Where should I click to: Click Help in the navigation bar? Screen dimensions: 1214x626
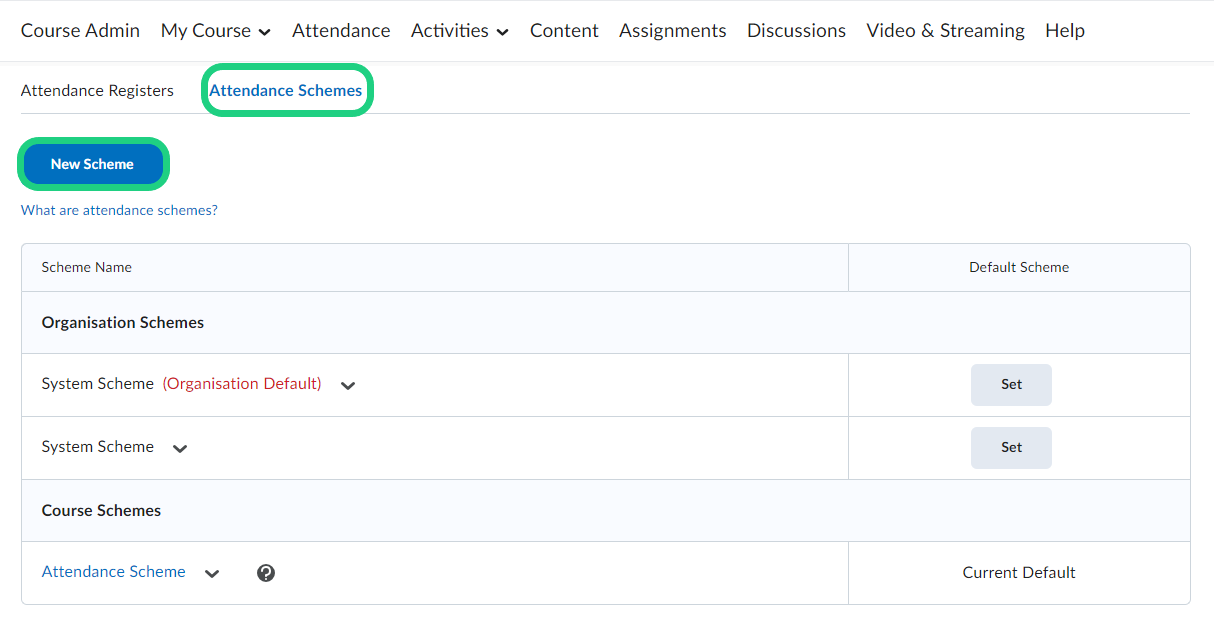(x=1064, y=31)
